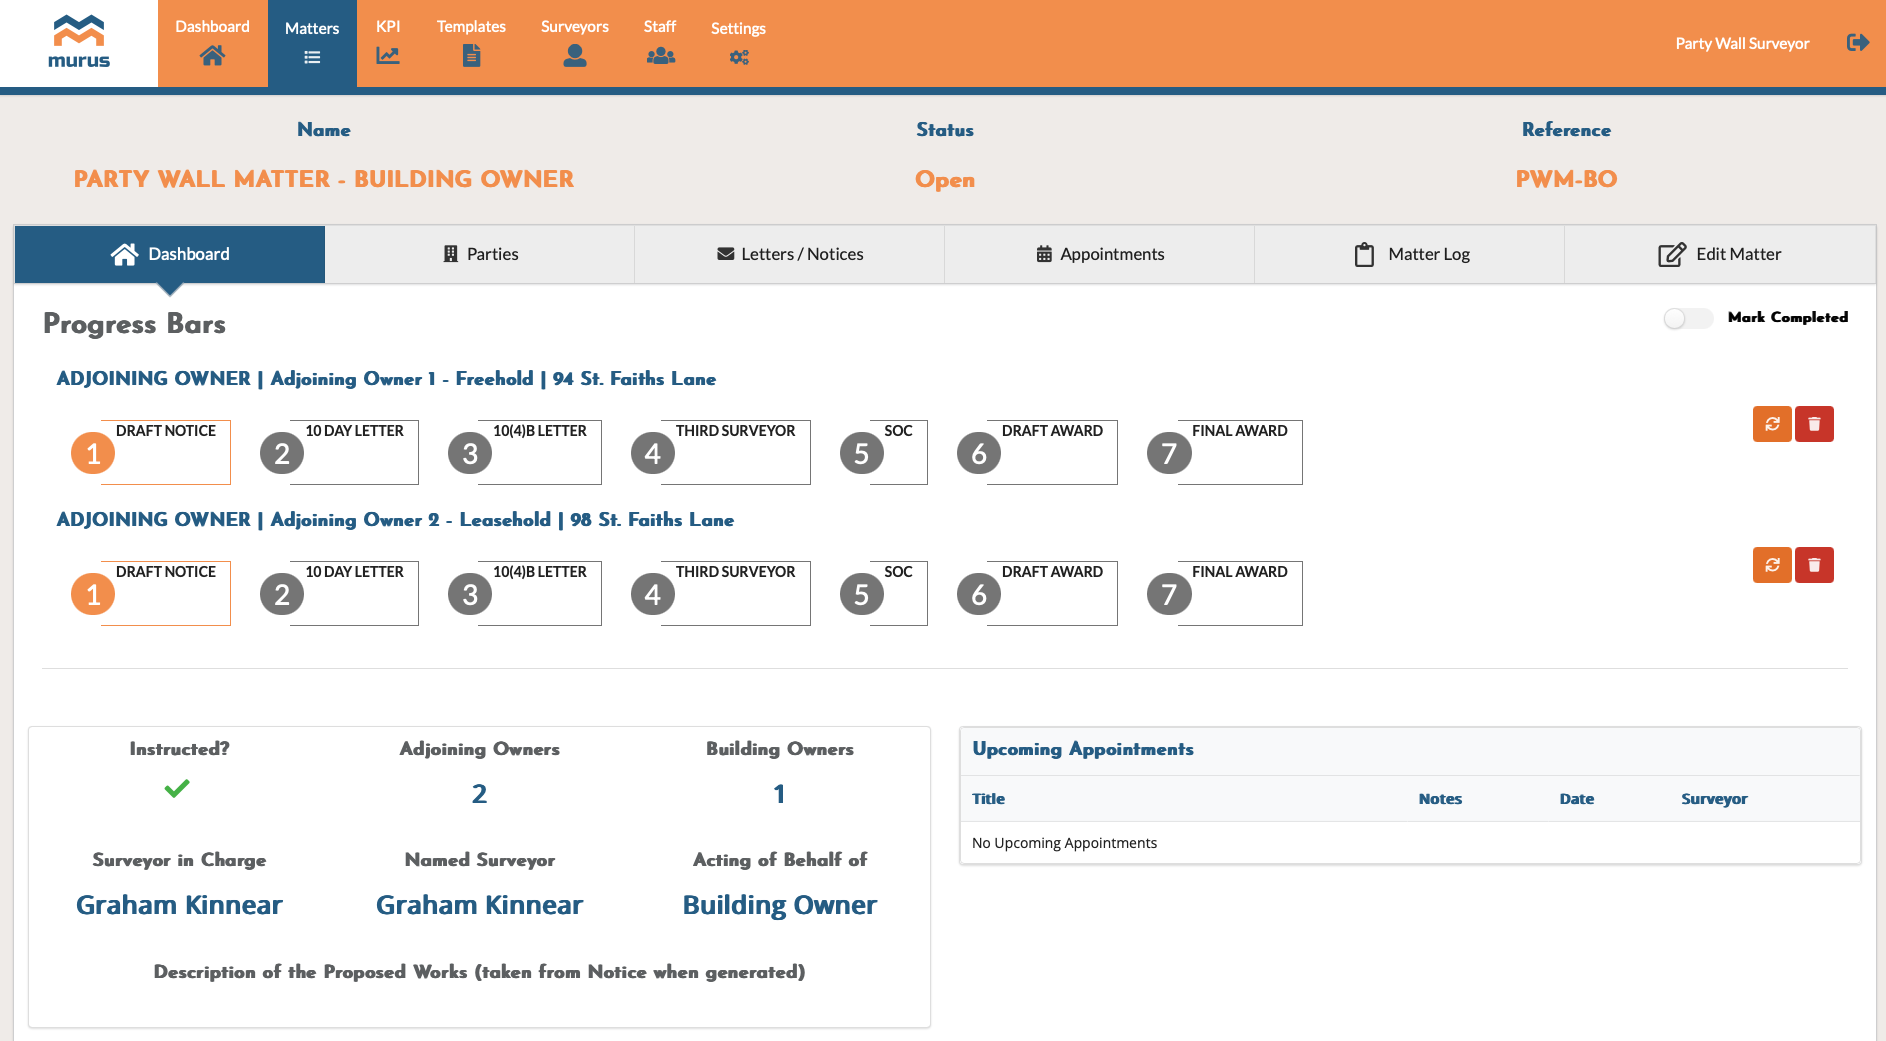Click Graham Kinnear under Named Surveyor
Screen dimensions: 1886x1041
click(479, 905)
